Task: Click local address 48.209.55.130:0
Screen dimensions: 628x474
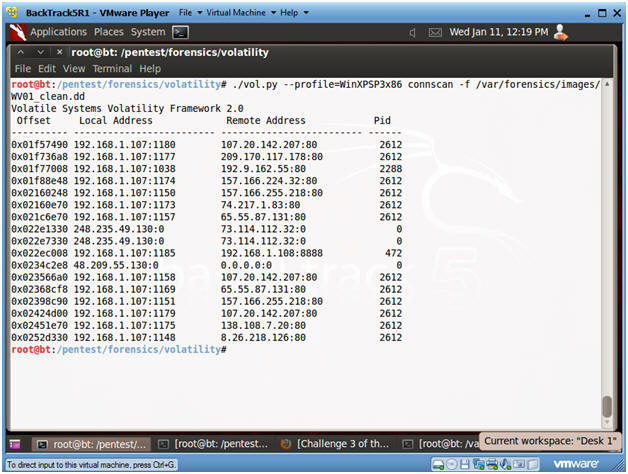Action: tap(116, 265)
